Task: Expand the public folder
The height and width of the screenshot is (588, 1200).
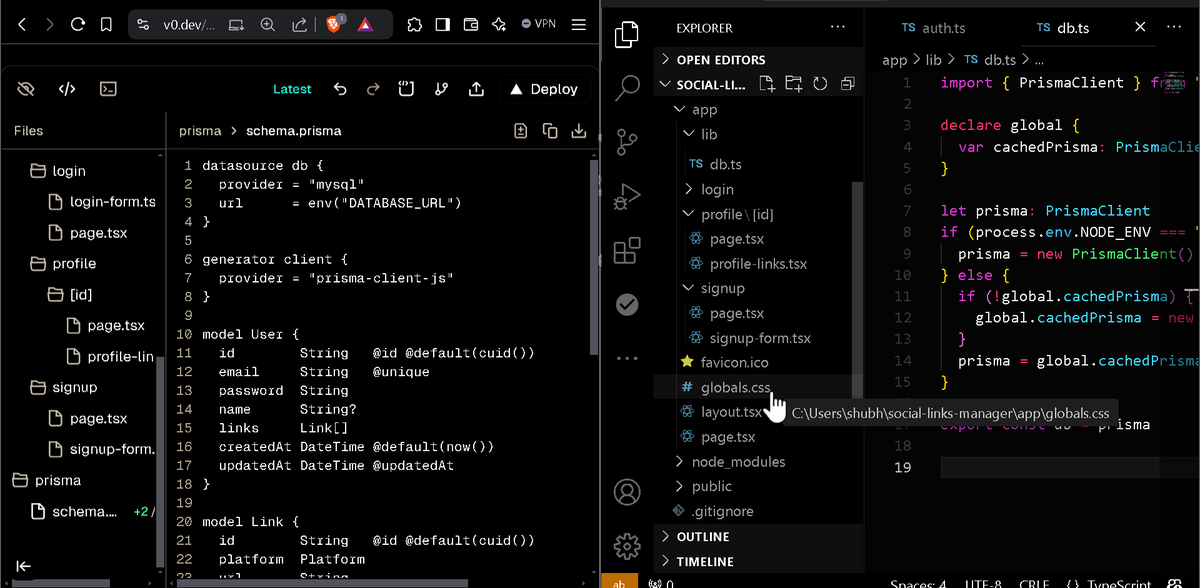Action: point(711,486)
